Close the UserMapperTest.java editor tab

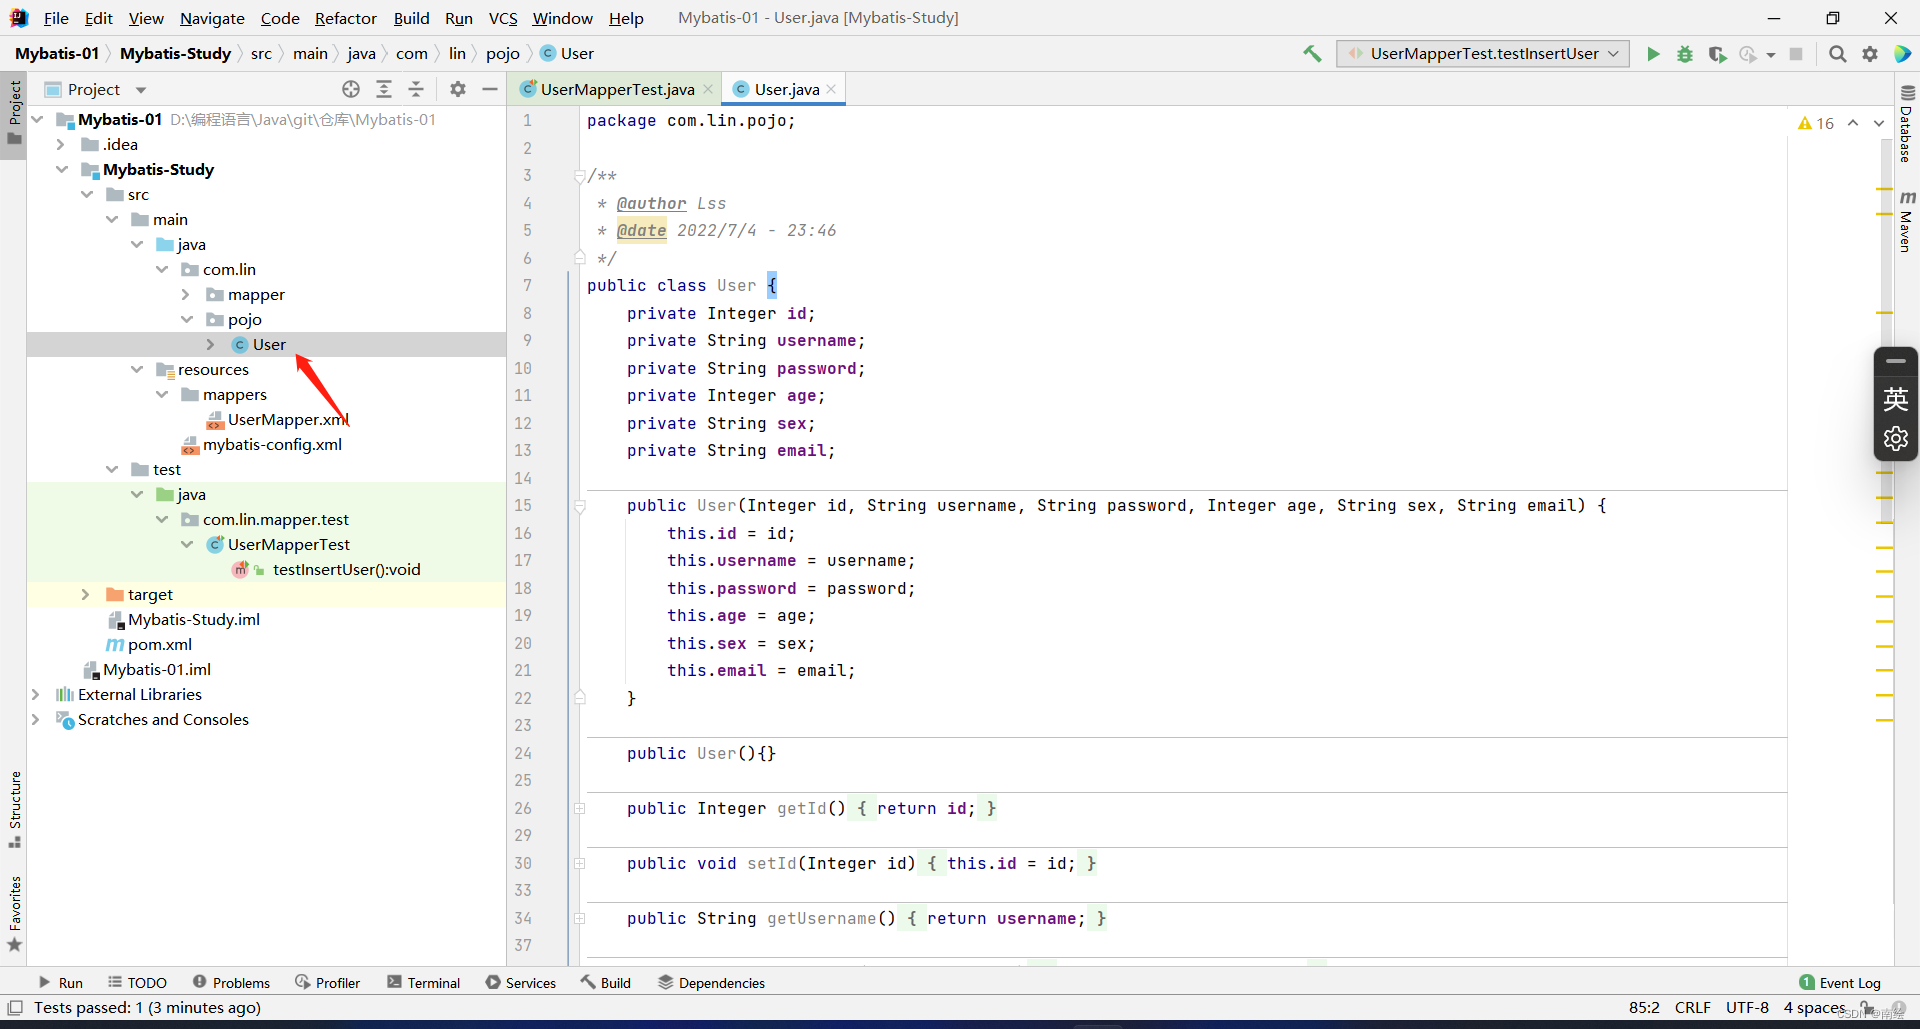point(708,89)
